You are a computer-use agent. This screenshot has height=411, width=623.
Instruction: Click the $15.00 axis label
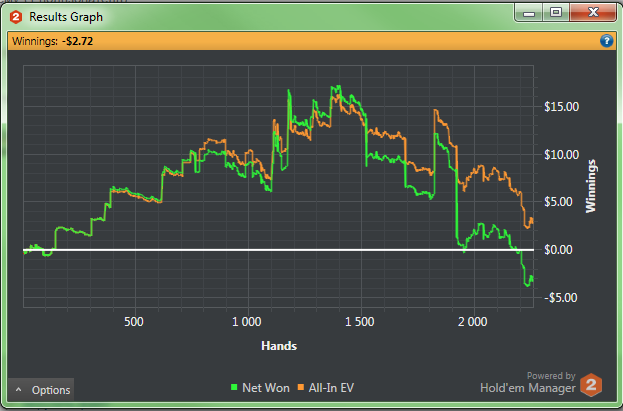coord(561,107)
